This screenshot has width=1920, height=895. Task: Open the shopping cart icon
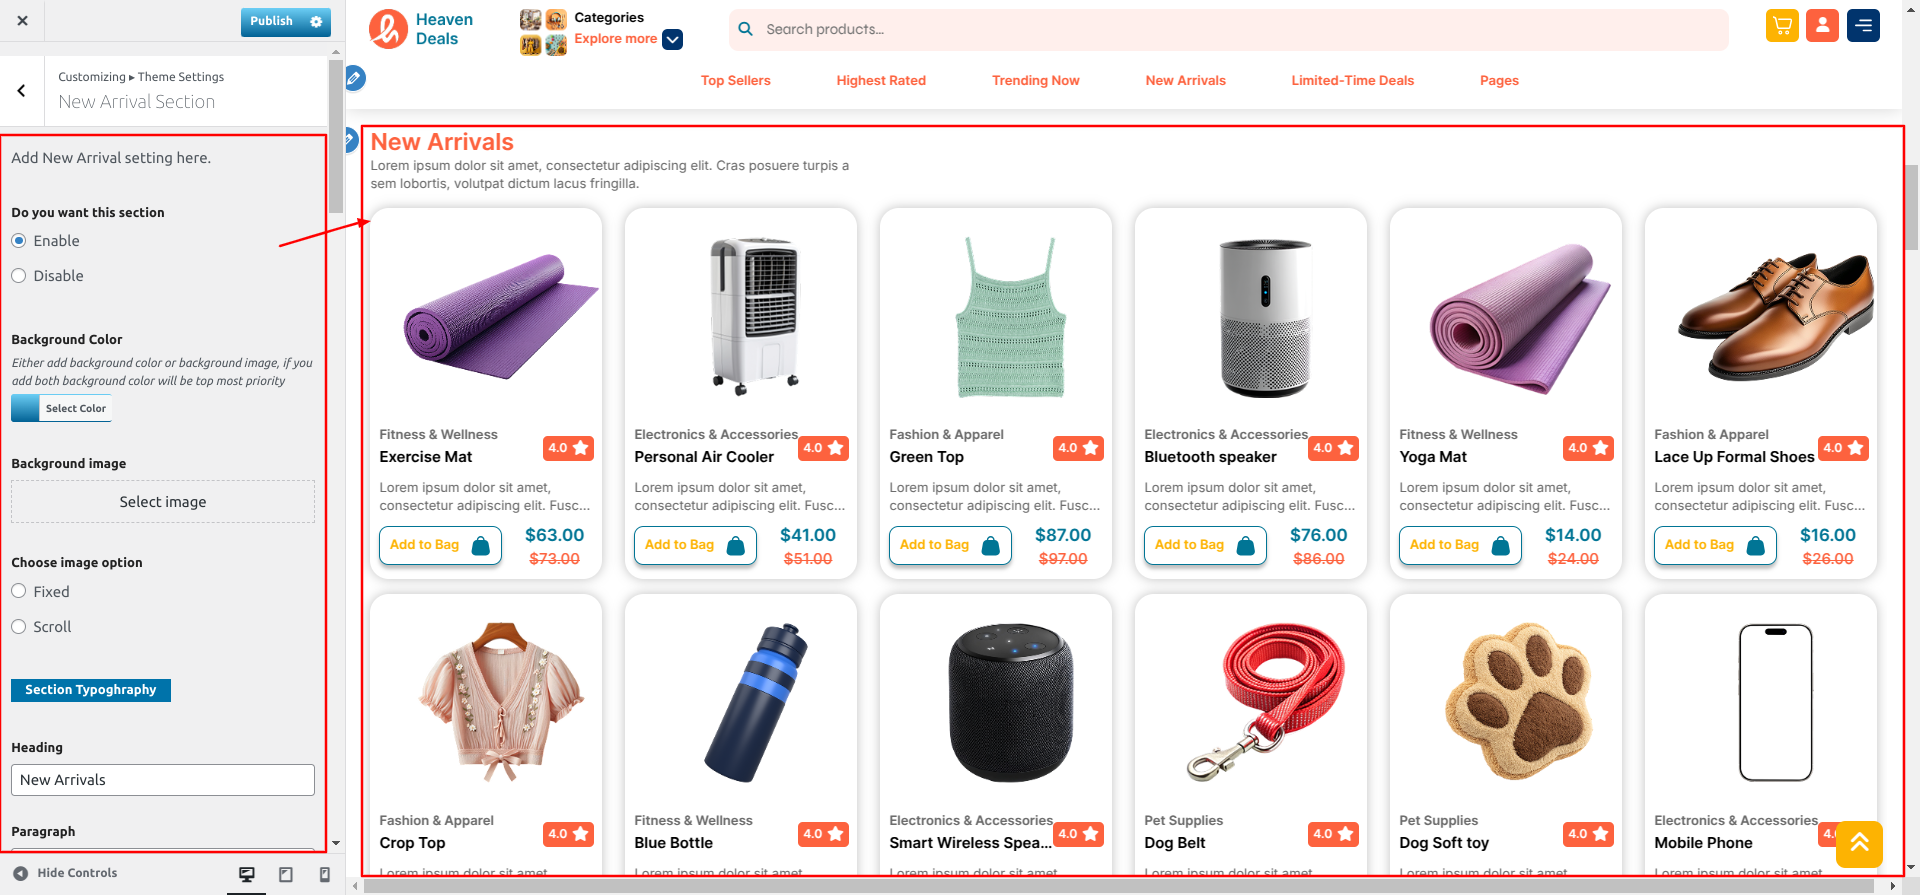(1782, 26)
